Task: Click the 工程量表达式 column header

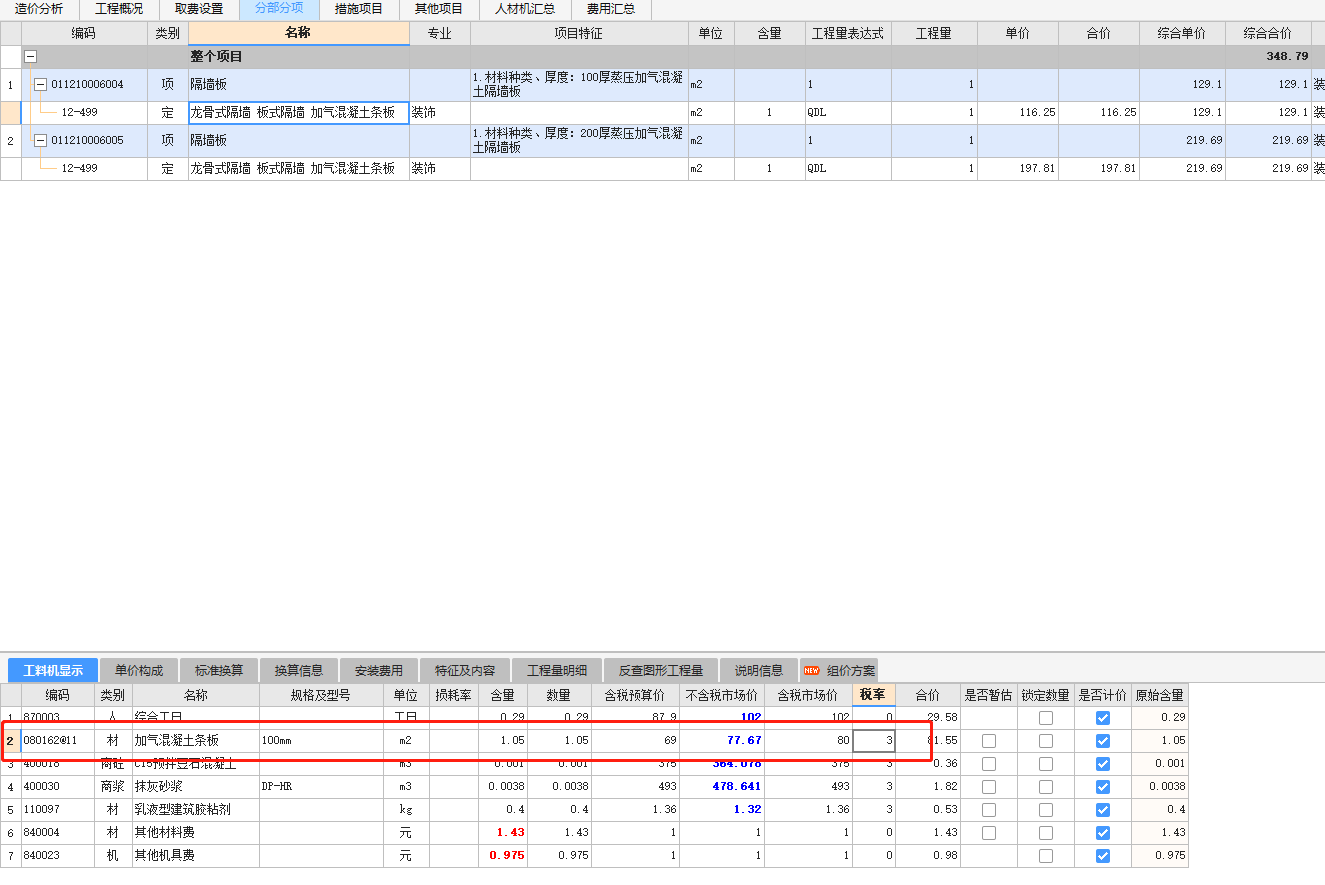Action: pyautogui.click(x=848, y=33)
